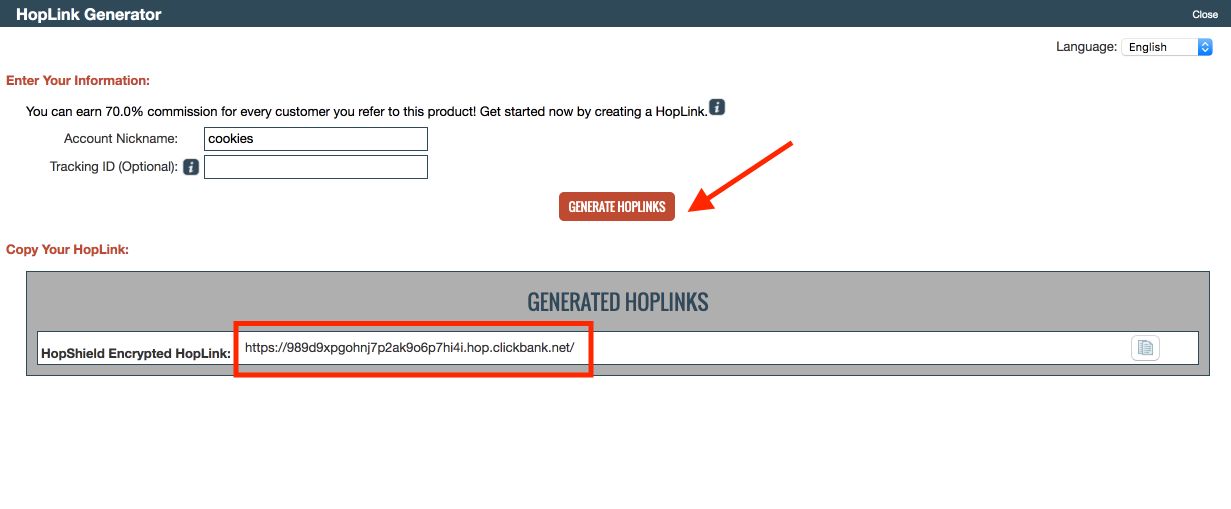Click the Generate HopLinks button
Screen dimensions: 1231x509
point(617,206)
